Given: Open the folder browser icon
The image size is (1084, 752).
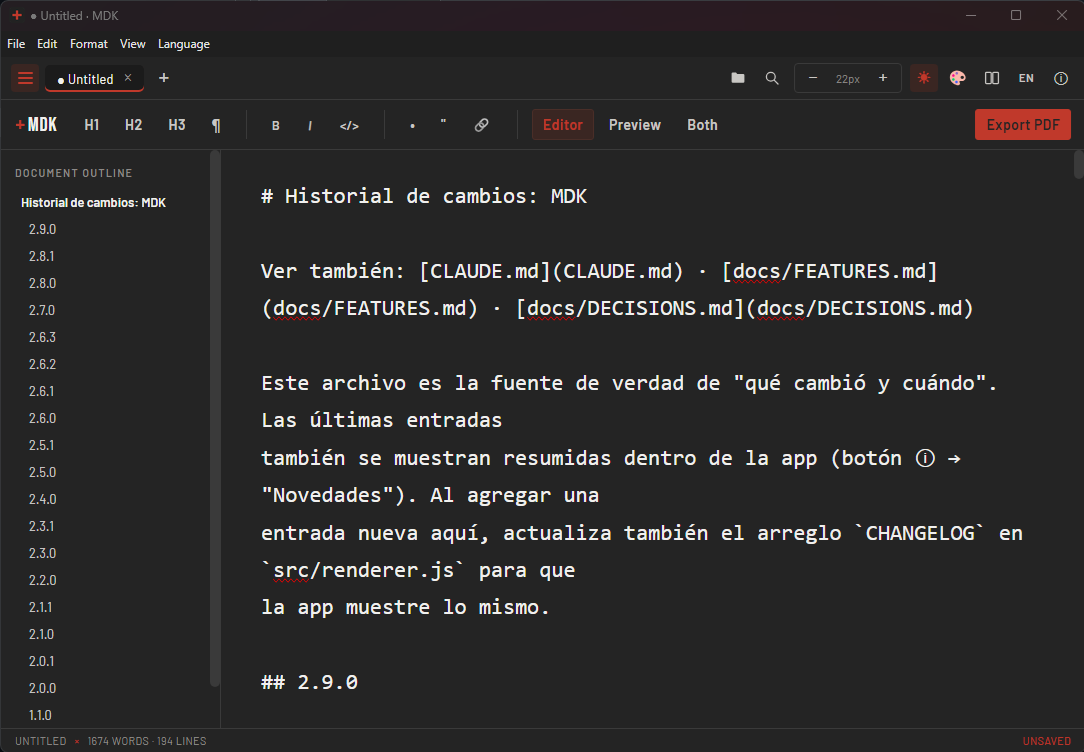Looking at the screenshot, I should [x=738, y=78].
